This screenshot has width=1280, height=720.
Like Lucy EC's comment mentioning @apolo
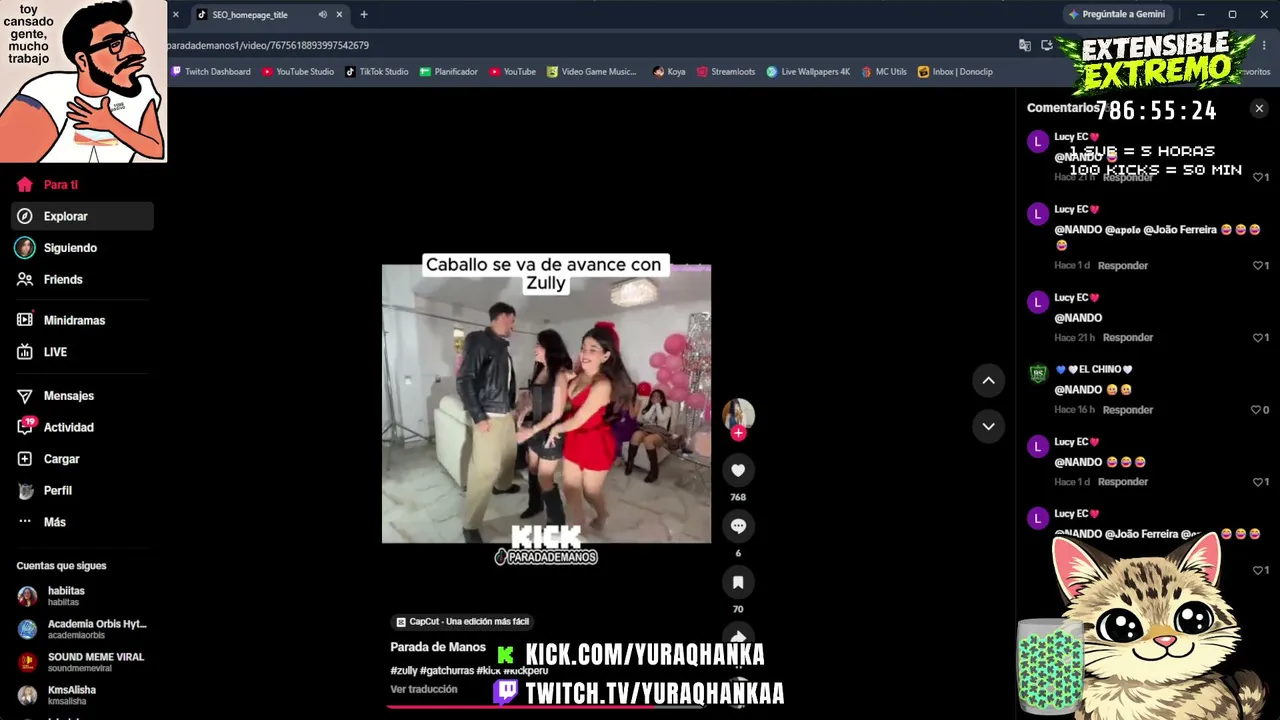coord(1257,266)
